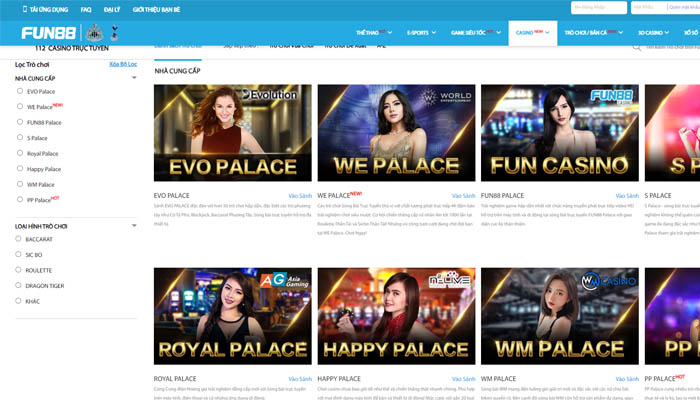700x400 pixels.
Task: Open the Casino dropdown menu
Action: 533,33
